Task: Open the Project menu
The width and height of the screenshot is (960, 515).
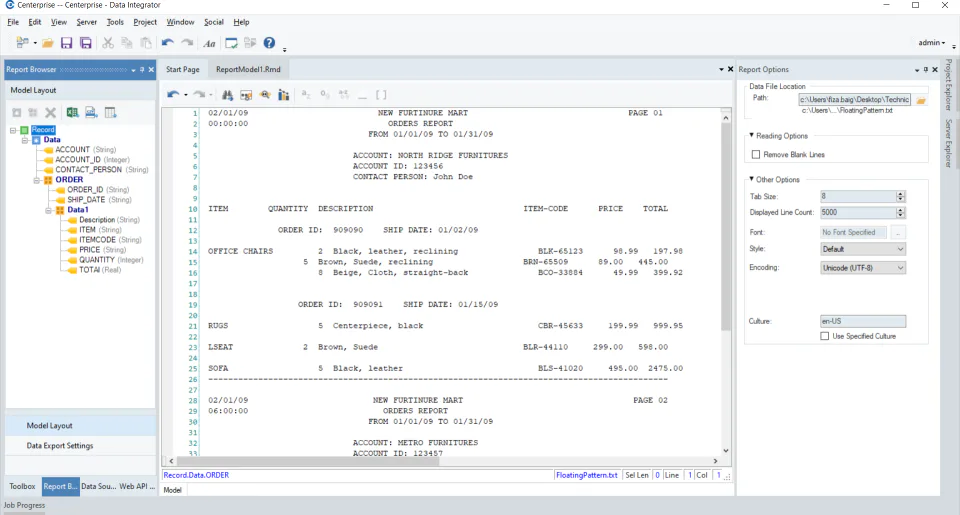Action: pyautogui.click(x=145, y=22)
